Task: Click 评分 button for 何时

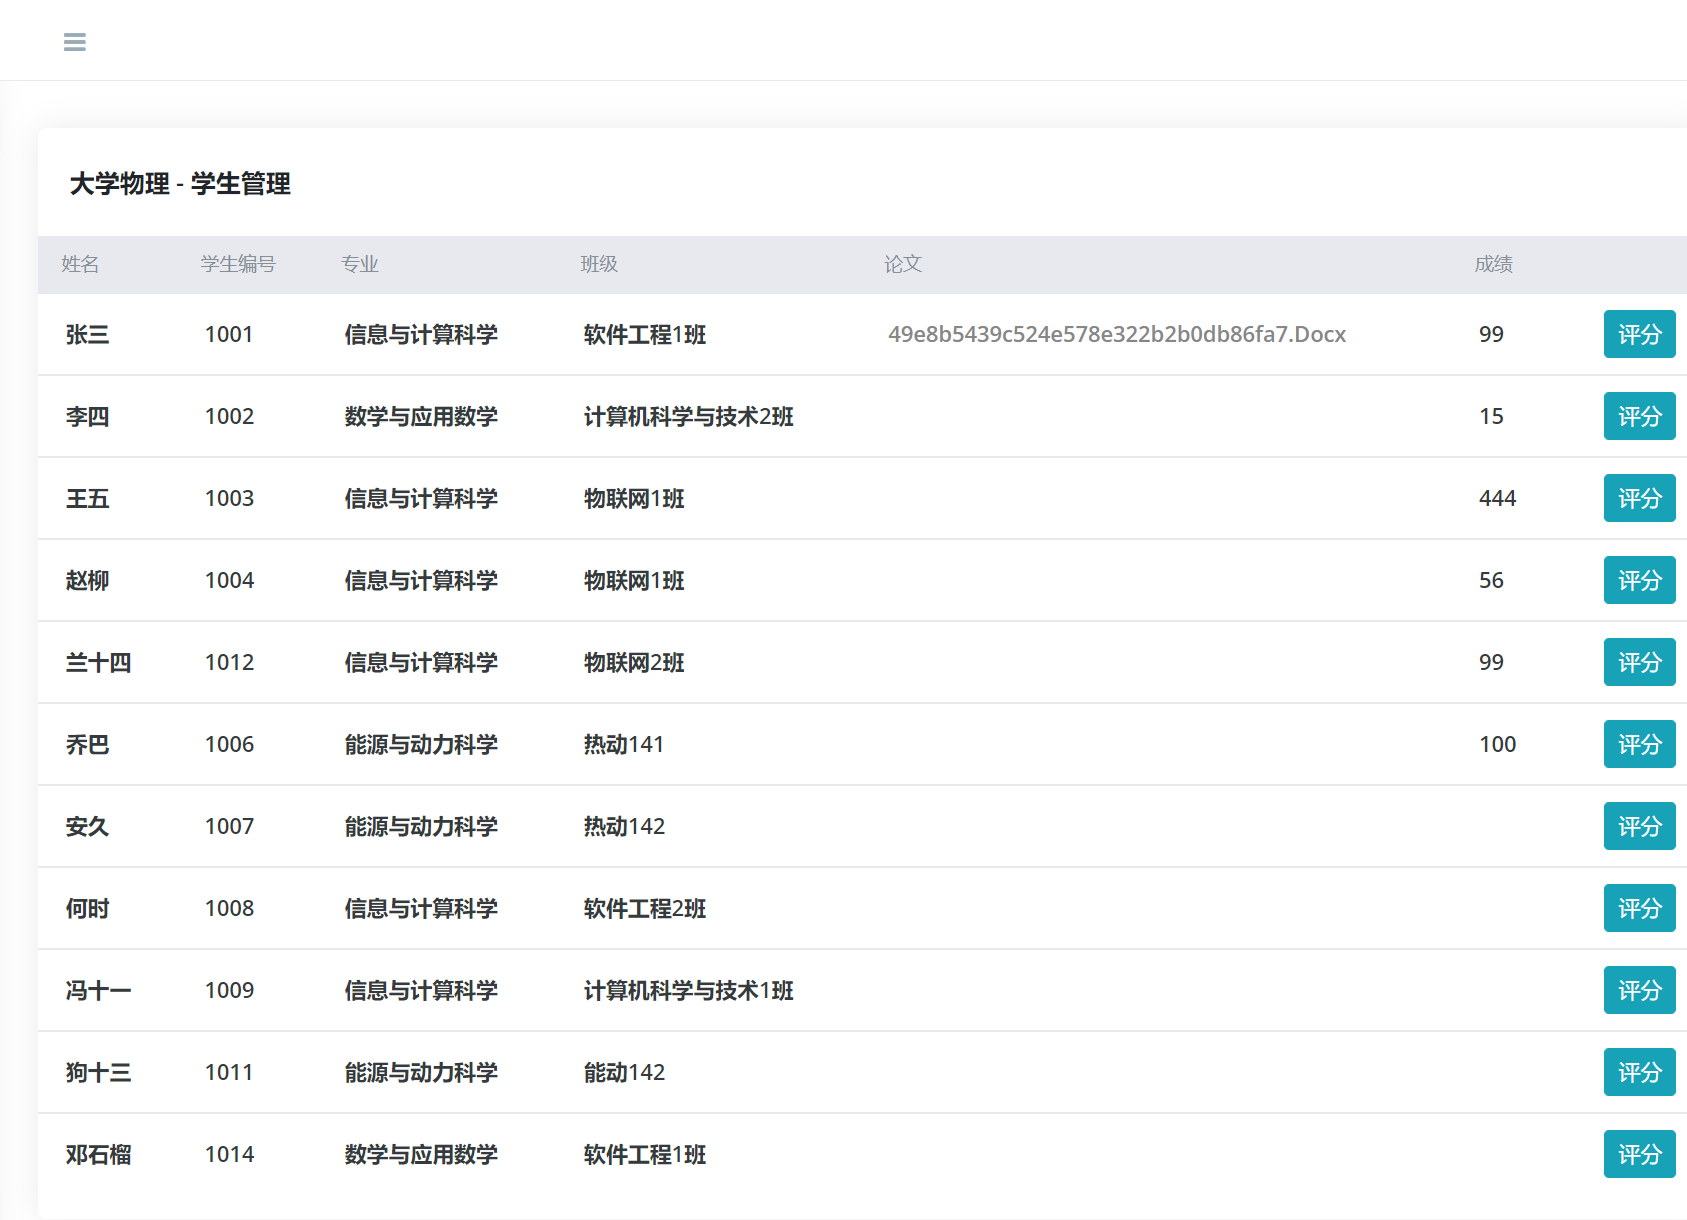Action: click(x=1639, y=908)
